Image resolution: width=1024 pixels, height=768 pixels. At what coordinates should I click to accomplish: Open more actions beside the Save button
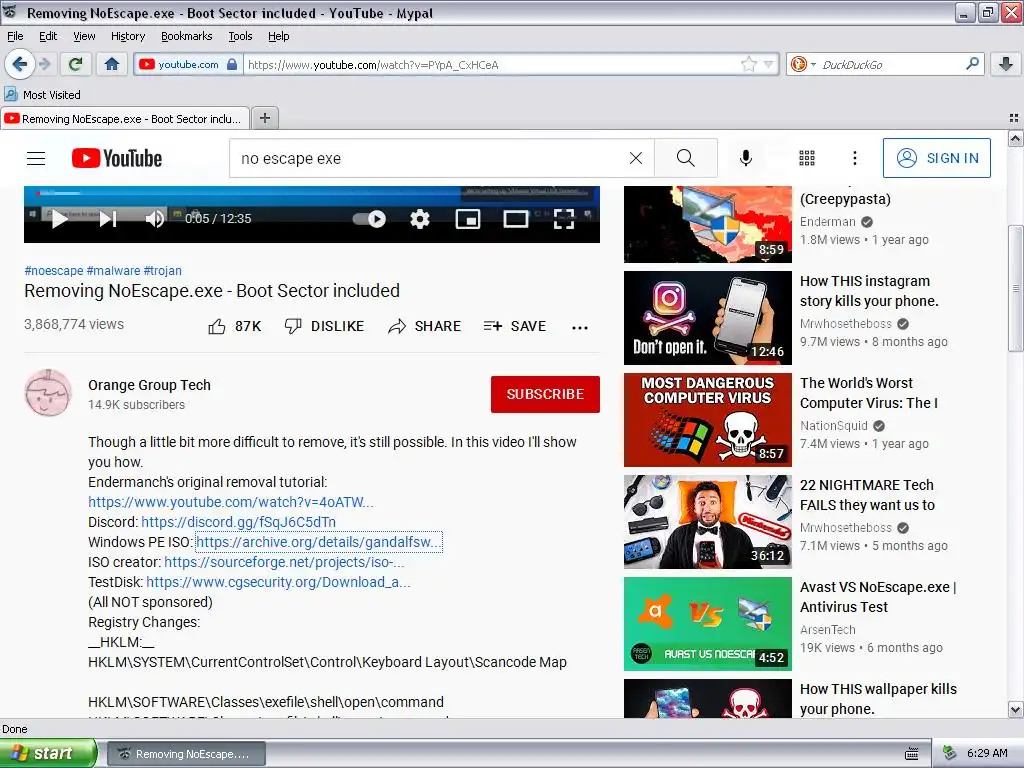579,327
